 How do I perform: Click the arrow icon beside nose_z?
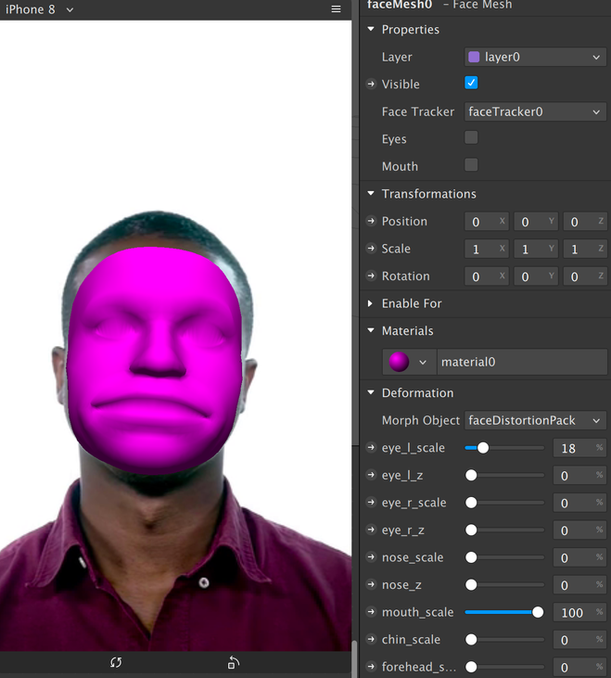point(371,585)
